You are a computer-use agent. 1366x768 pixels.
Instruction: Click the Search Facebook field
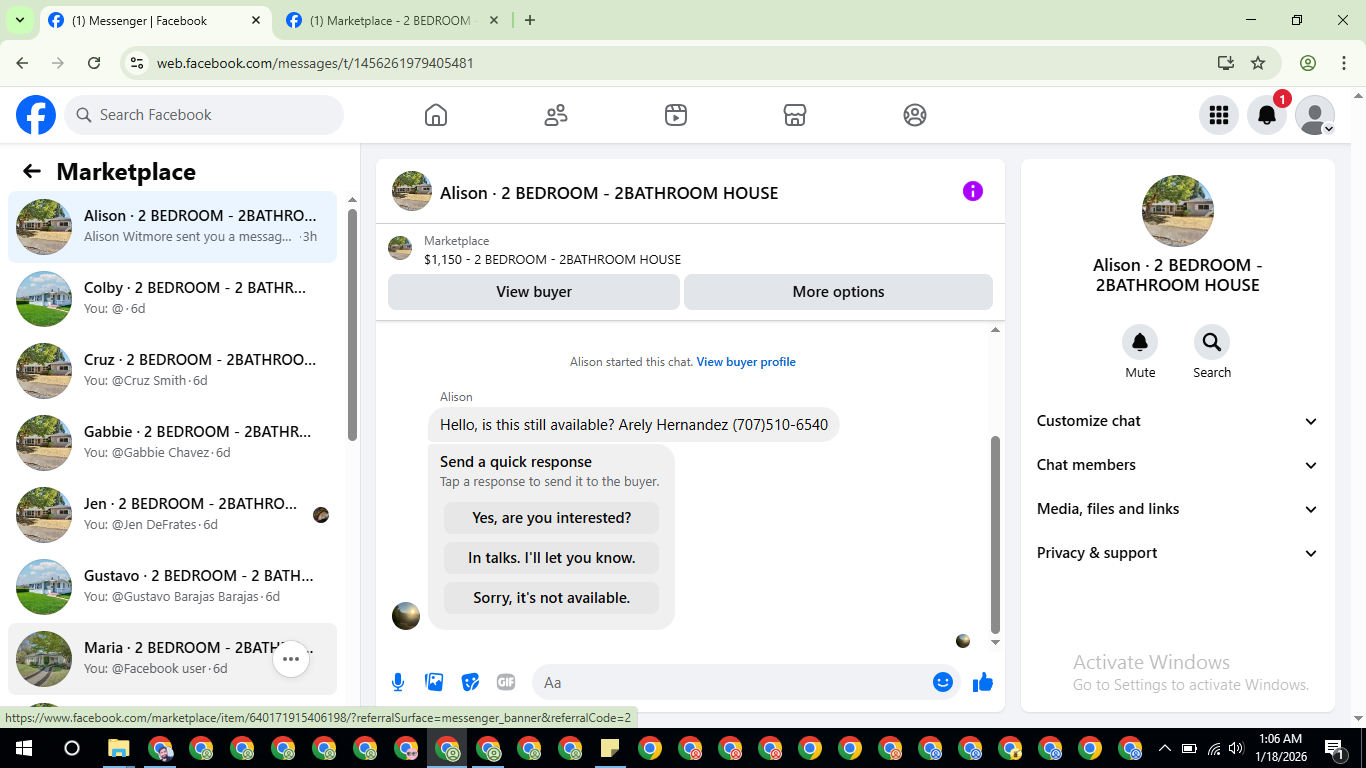coord(204,115)
